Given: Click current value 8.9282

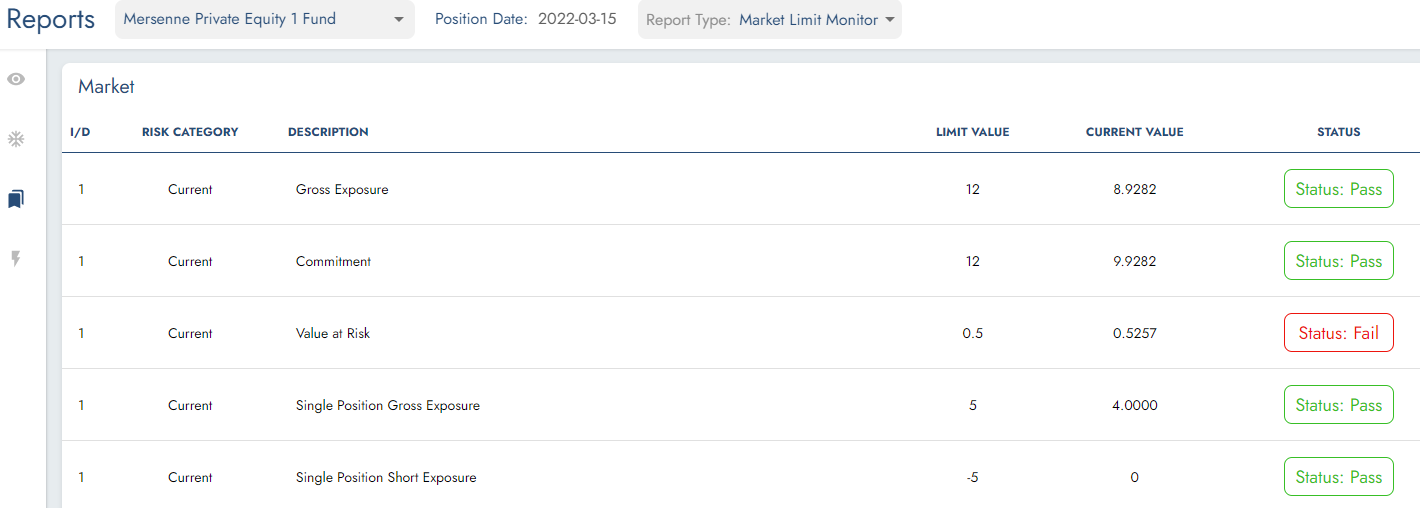Looking at the screenshot, I should (x=1135, y=189).
